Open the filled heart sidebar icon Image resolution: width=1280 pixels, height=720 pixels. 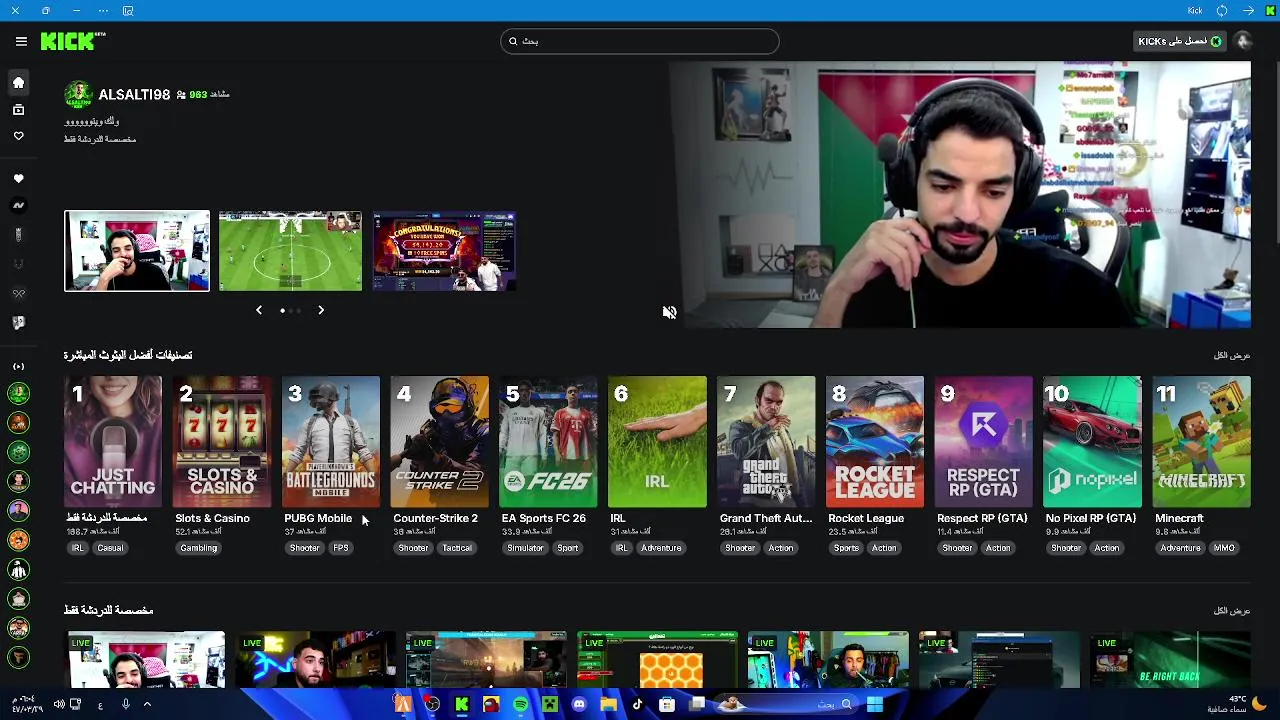[18, 178]
